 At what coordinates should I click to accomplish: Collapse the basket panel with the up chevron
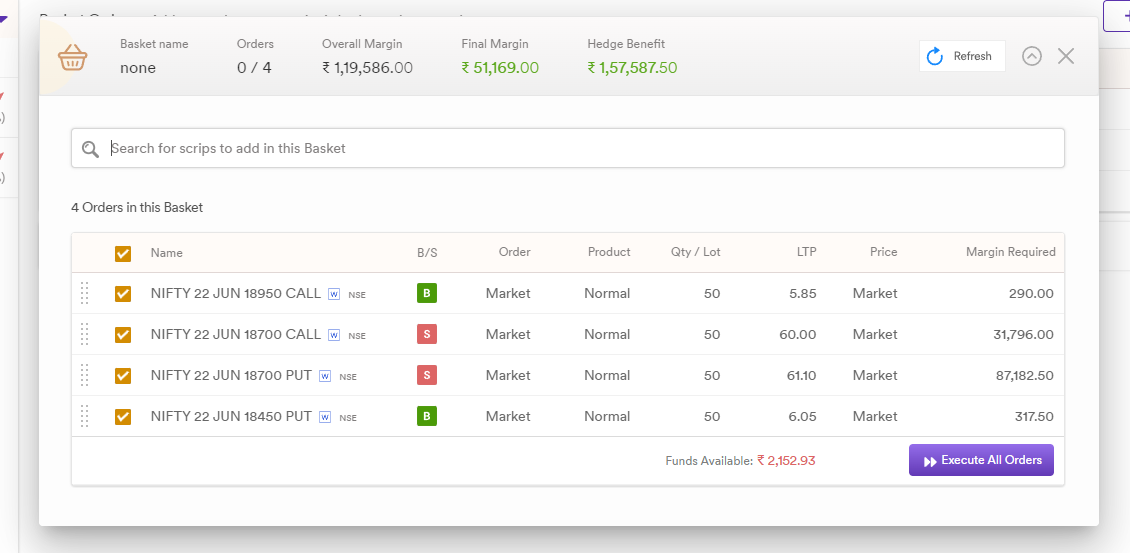[1032, 56]
